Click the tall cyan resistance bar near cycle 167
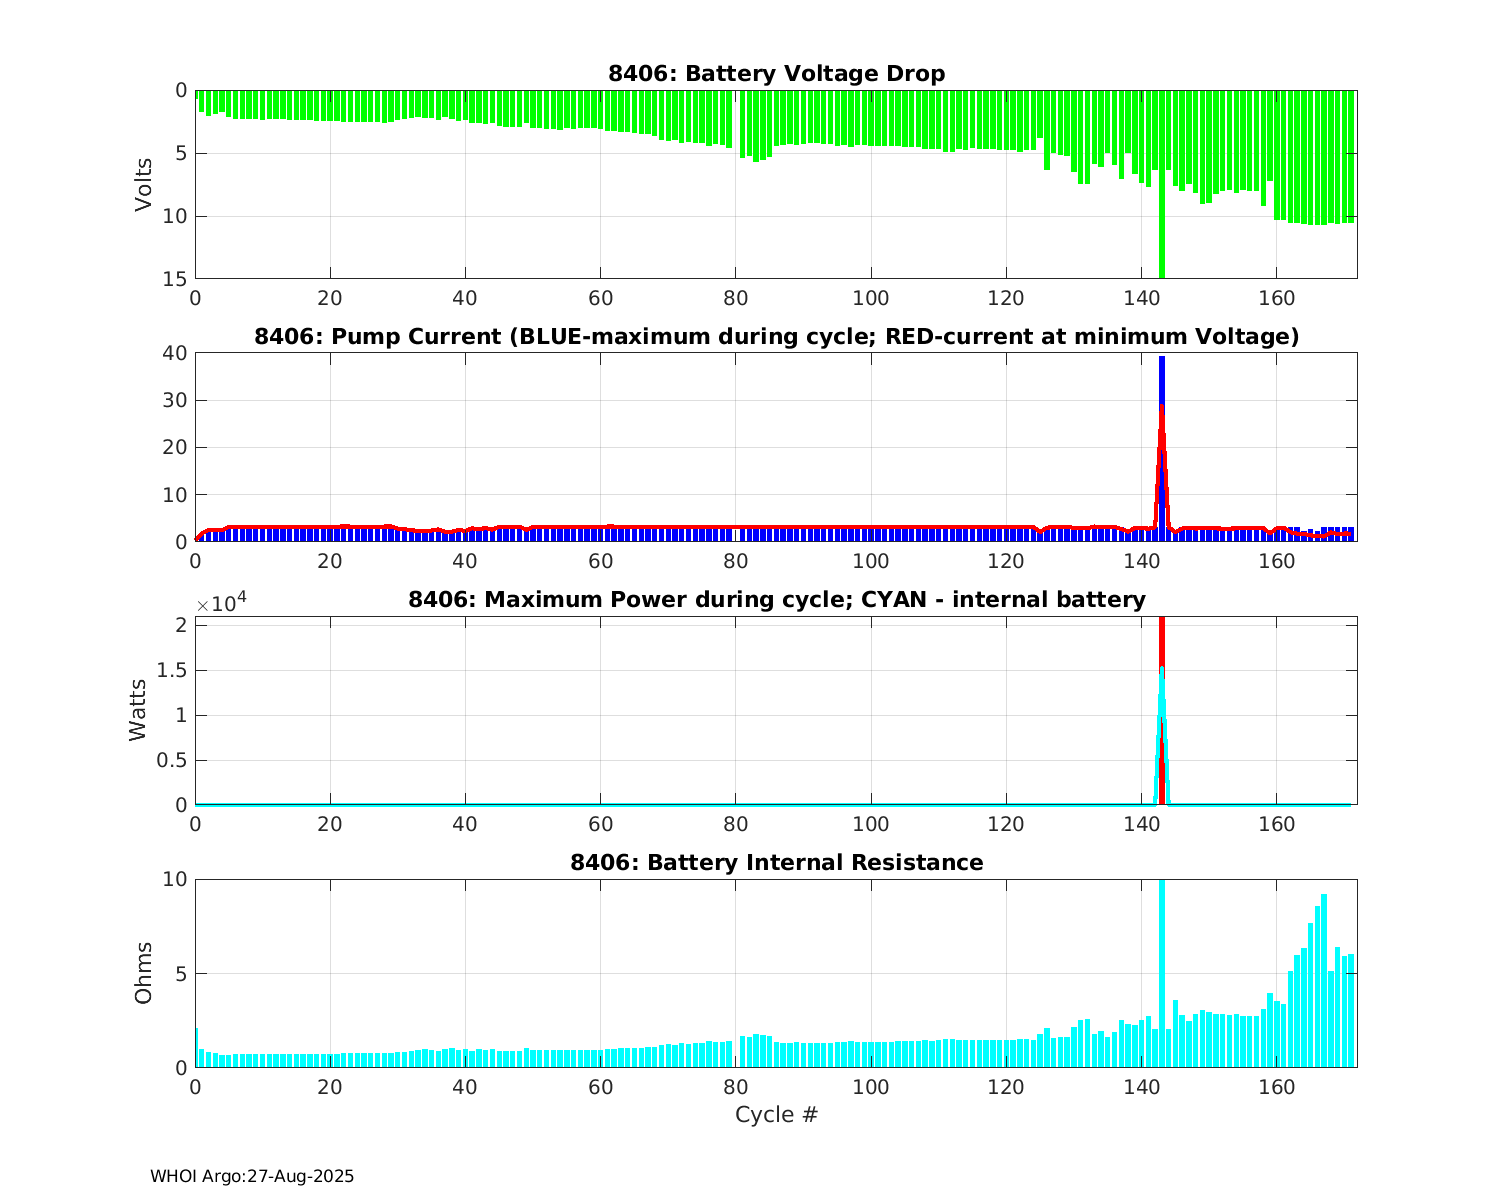This screenshot has width=1500, height=1200. tap(1324, 980)
